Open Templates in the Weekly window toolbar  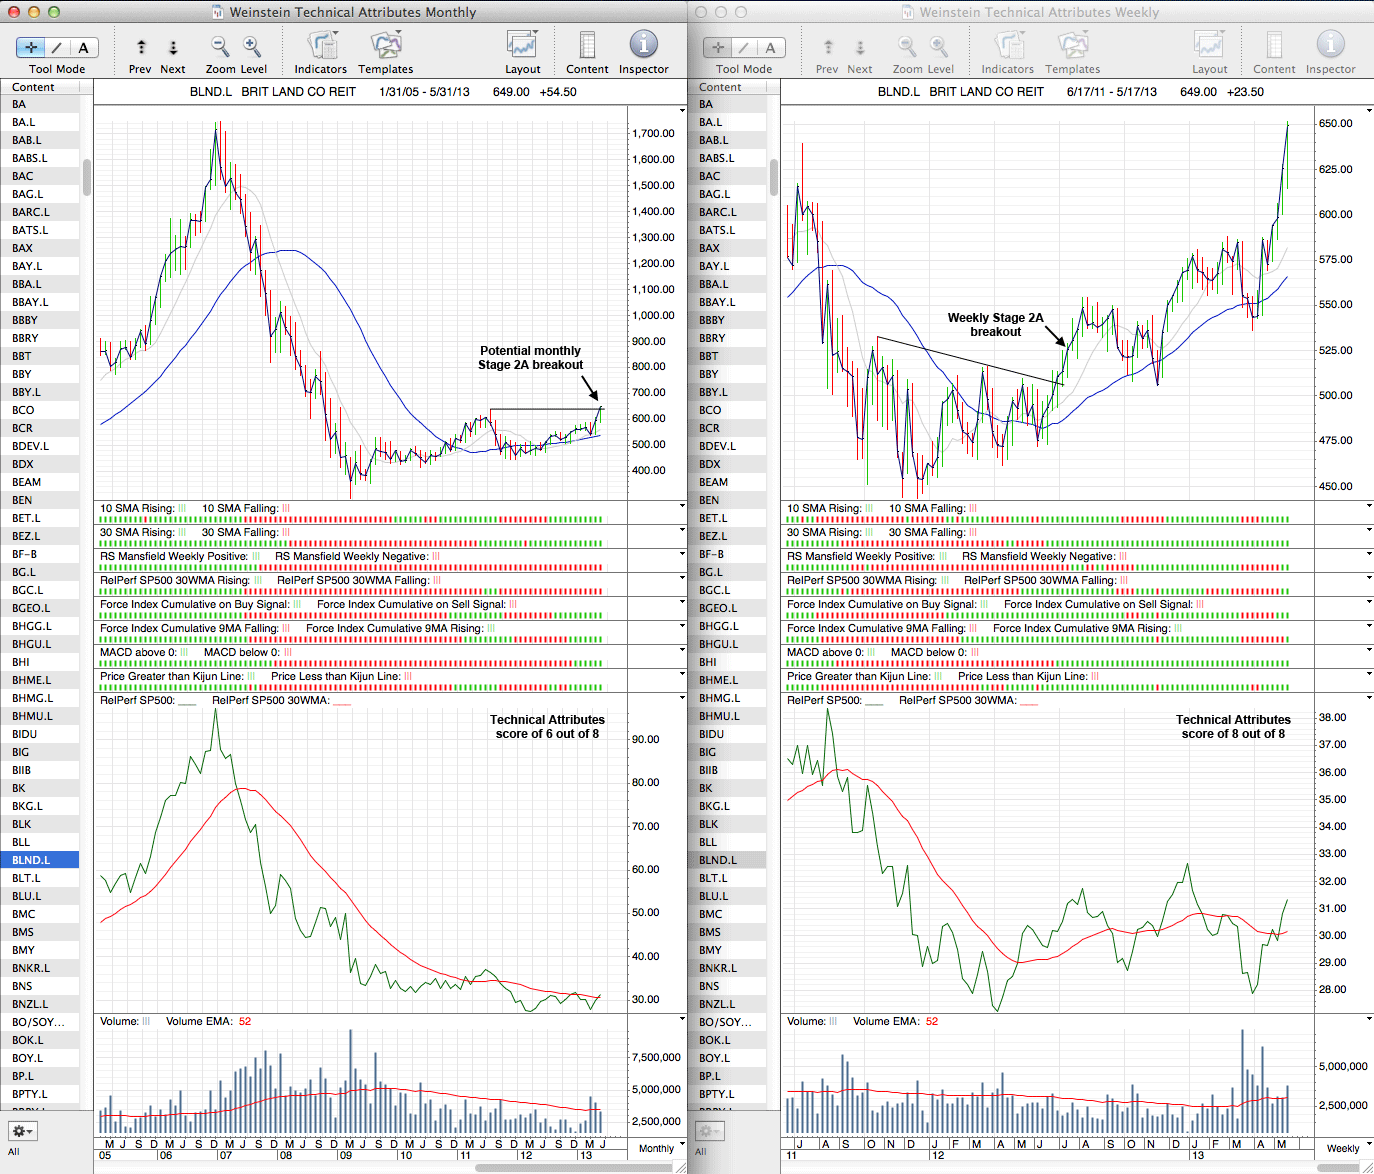tap(1072, 45)
